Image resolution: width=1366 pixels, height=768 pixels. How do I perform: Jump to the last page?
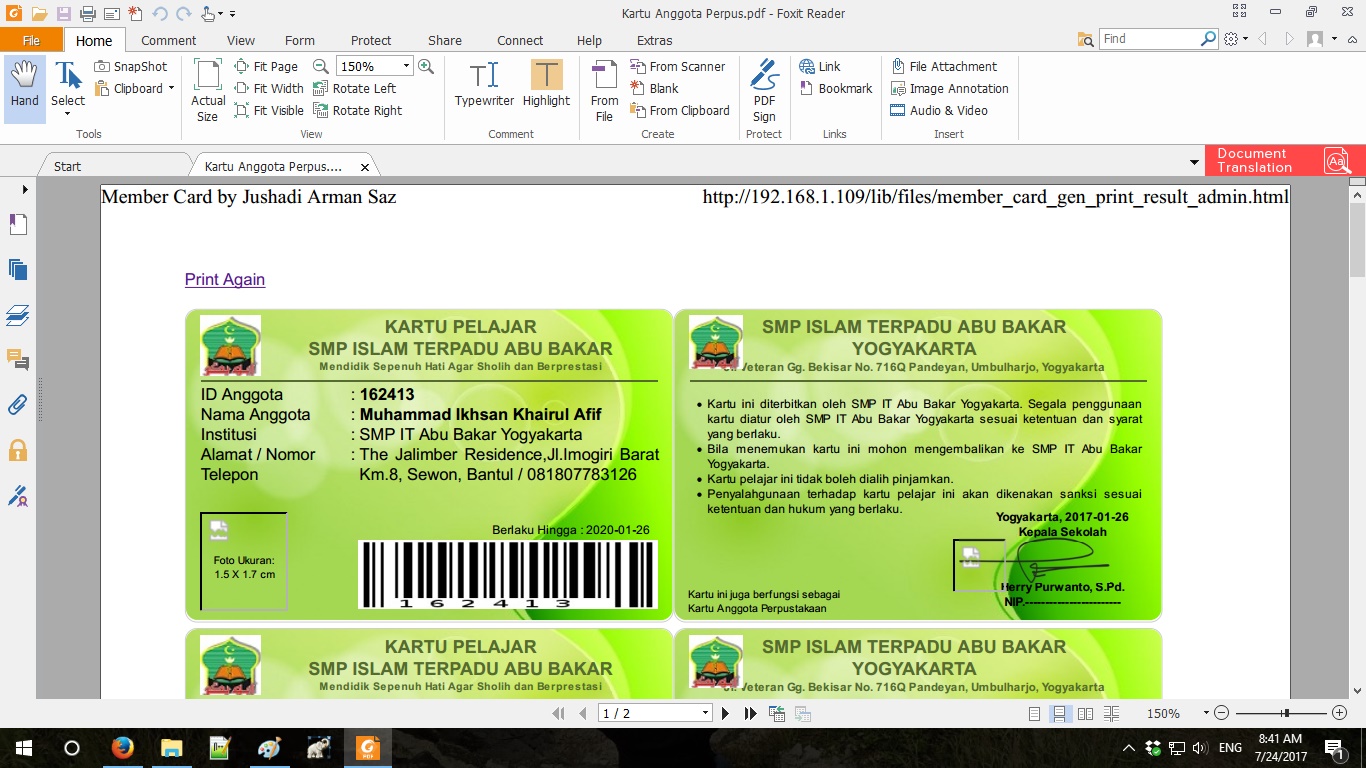[750, 713]
